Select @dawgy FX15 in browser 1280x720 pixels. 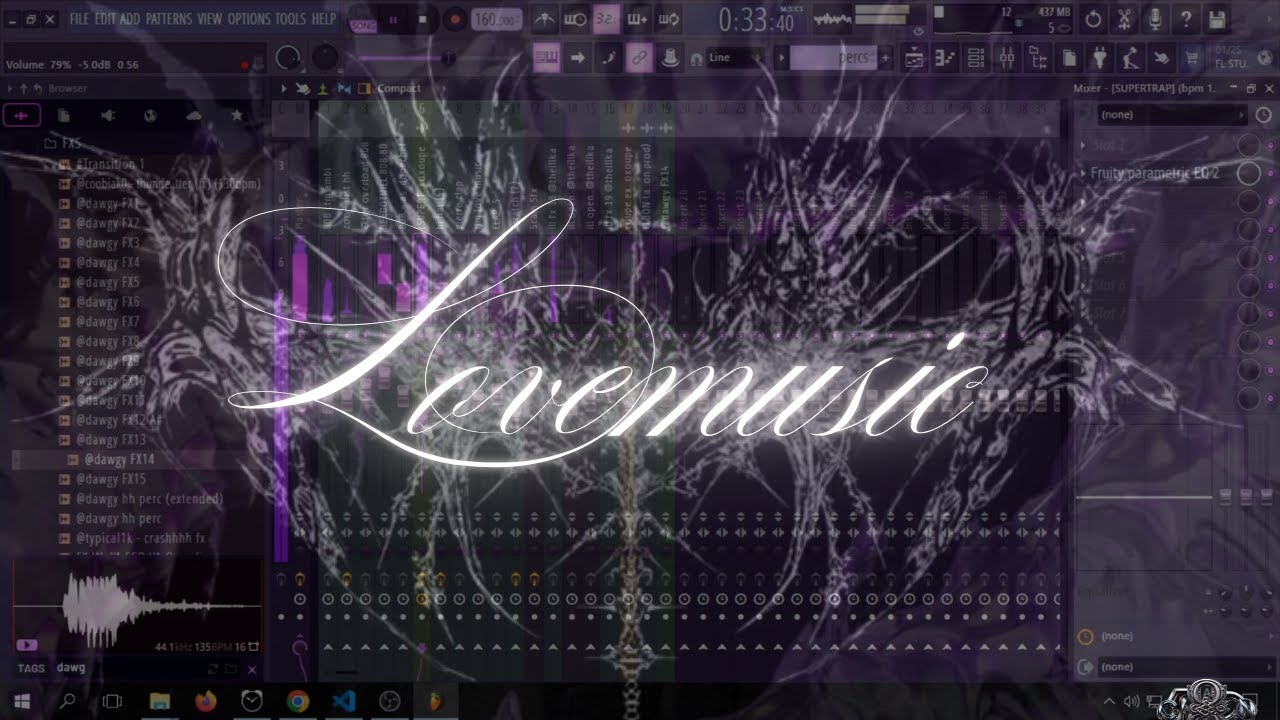click(111, 479)
